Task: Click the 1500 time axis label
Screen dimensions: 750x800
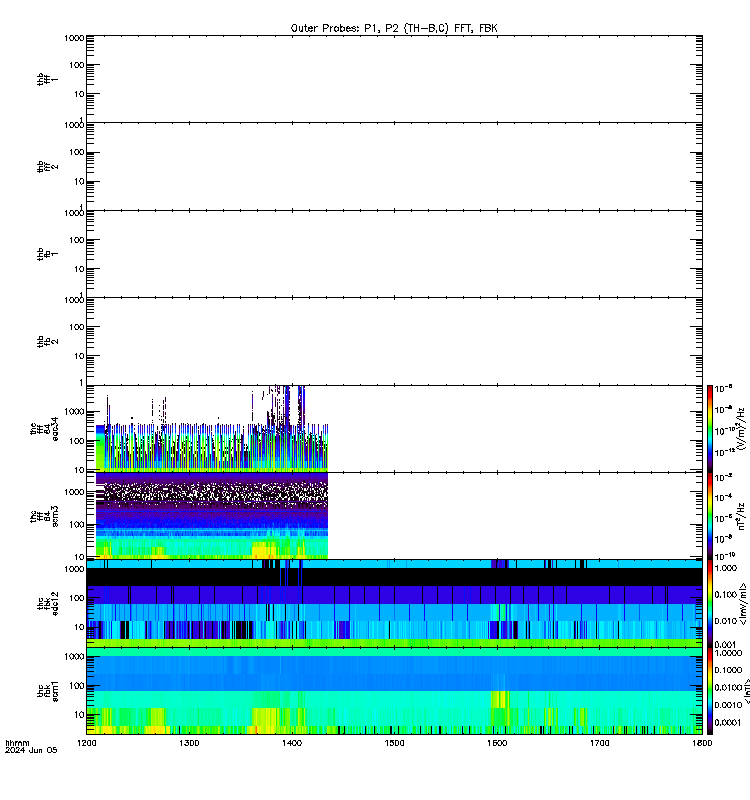Action: pyautogui.click(x=394, y=743)
